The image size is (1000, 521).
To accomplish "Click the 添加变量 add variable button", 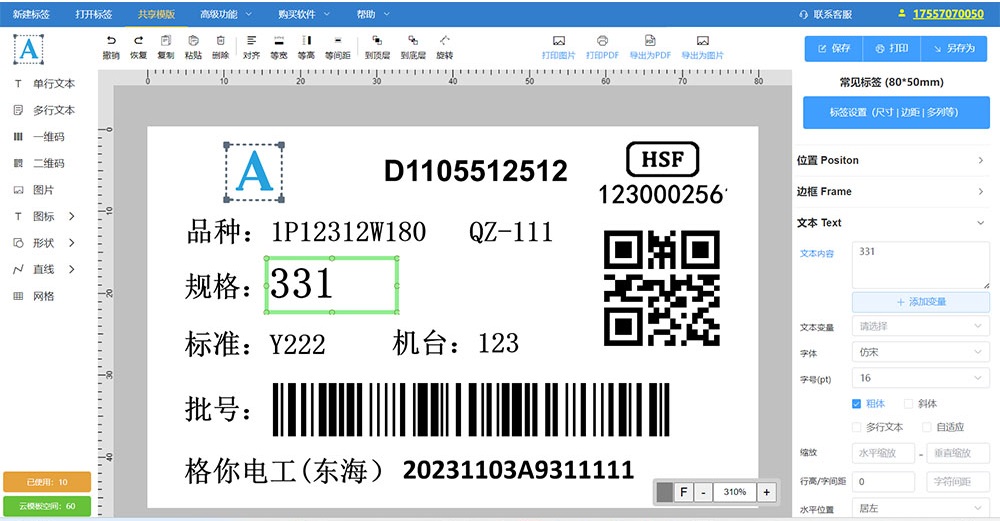I will tap(920, 301).
